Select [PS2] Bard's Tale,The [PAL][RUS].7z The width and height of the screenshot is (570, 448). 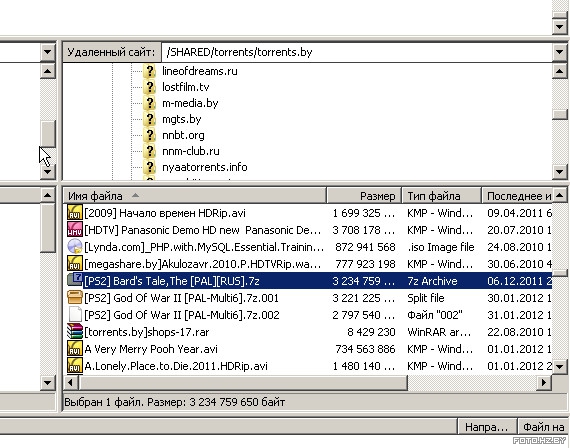point(172,281)
